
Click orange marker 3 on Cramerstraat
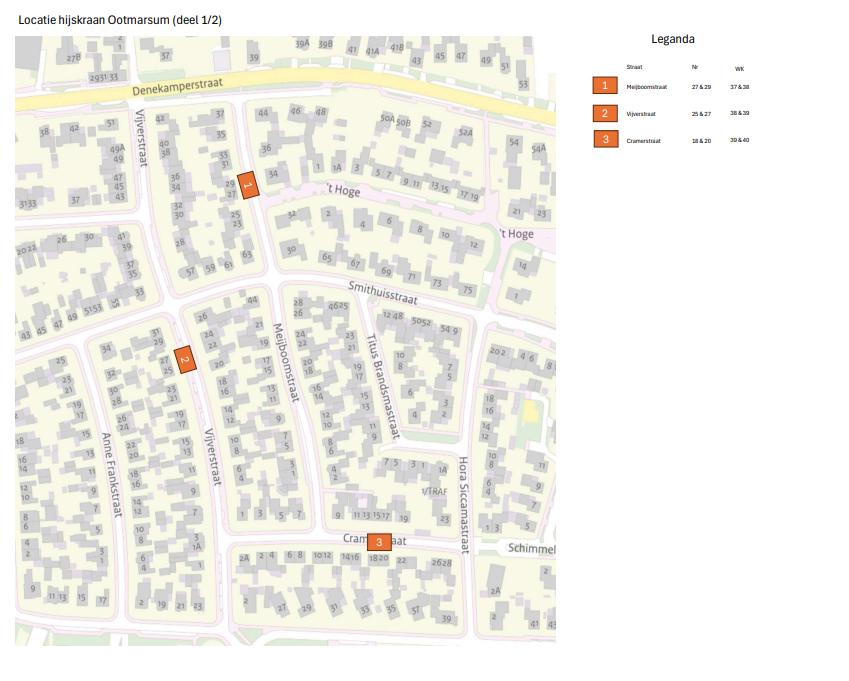click(379, 542)
